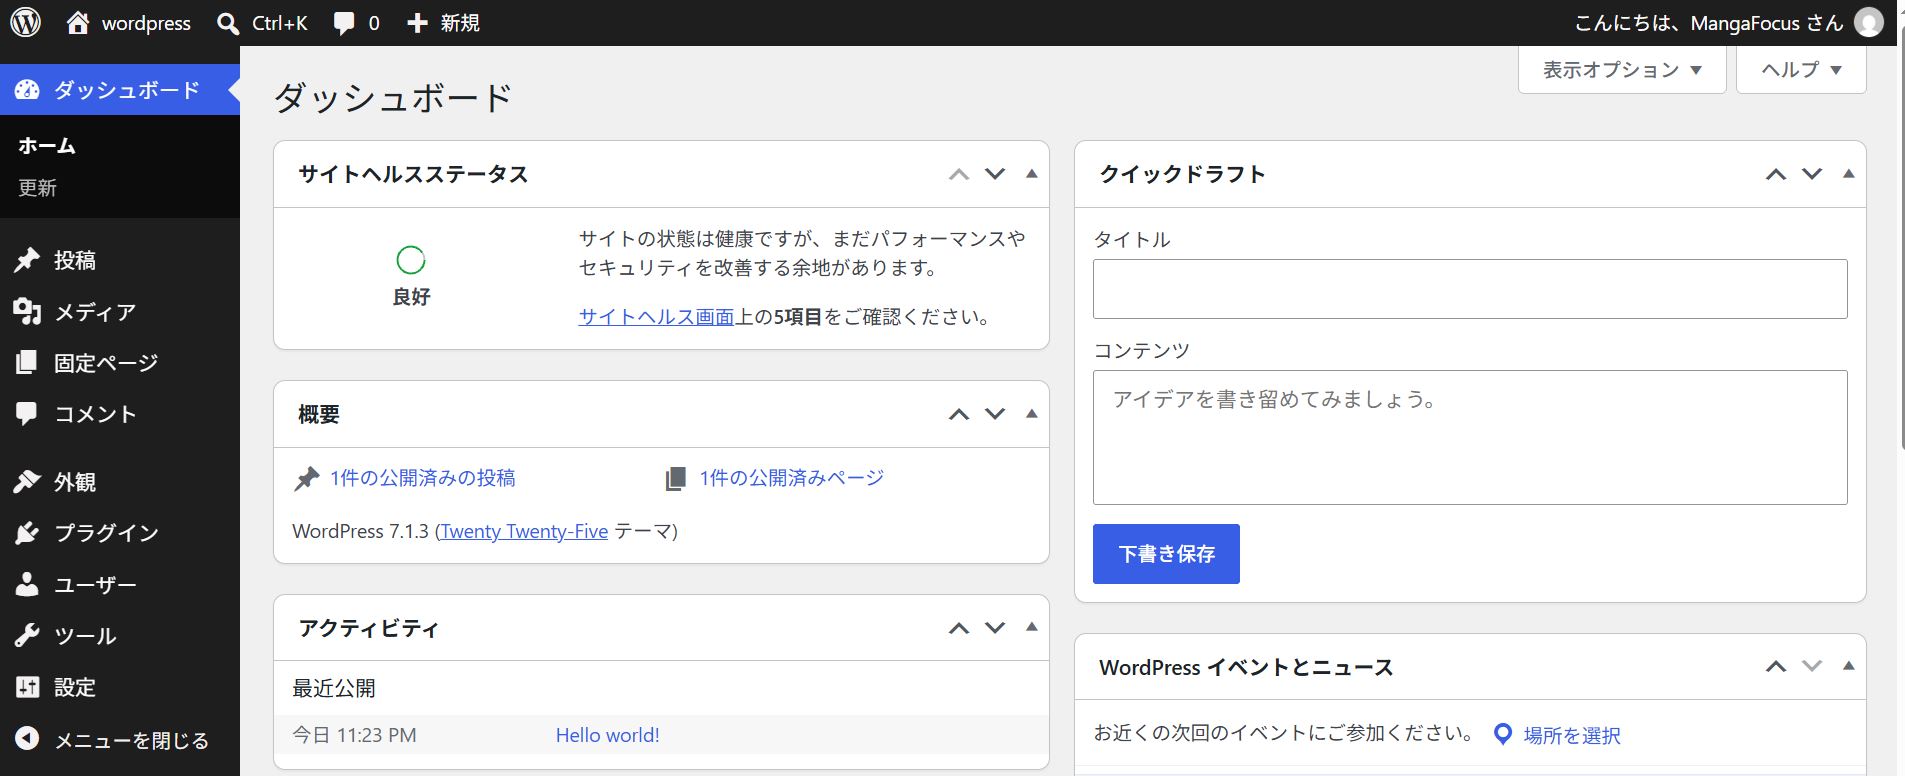Move アクティビティ panel down with arrow
The image size is (1905, 776).
tap(995, 628)
